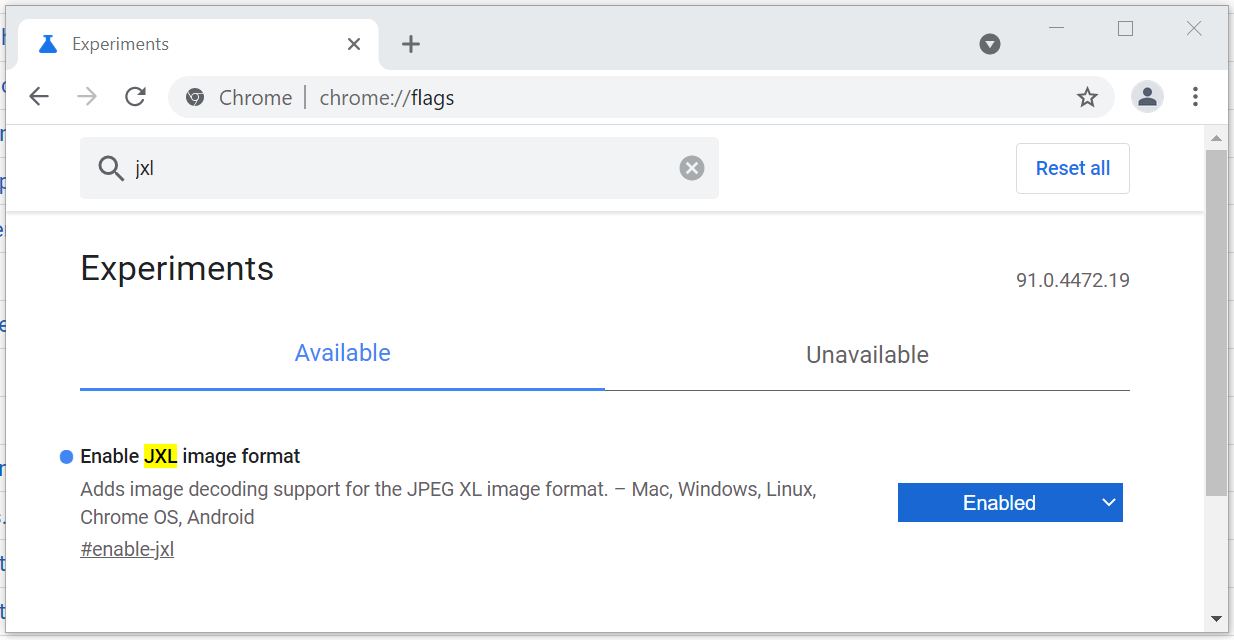The width and height of the screenshot is (1234, 640).
Task: Click the Chrome site info icon in address bar
Action: click(196, 97)
